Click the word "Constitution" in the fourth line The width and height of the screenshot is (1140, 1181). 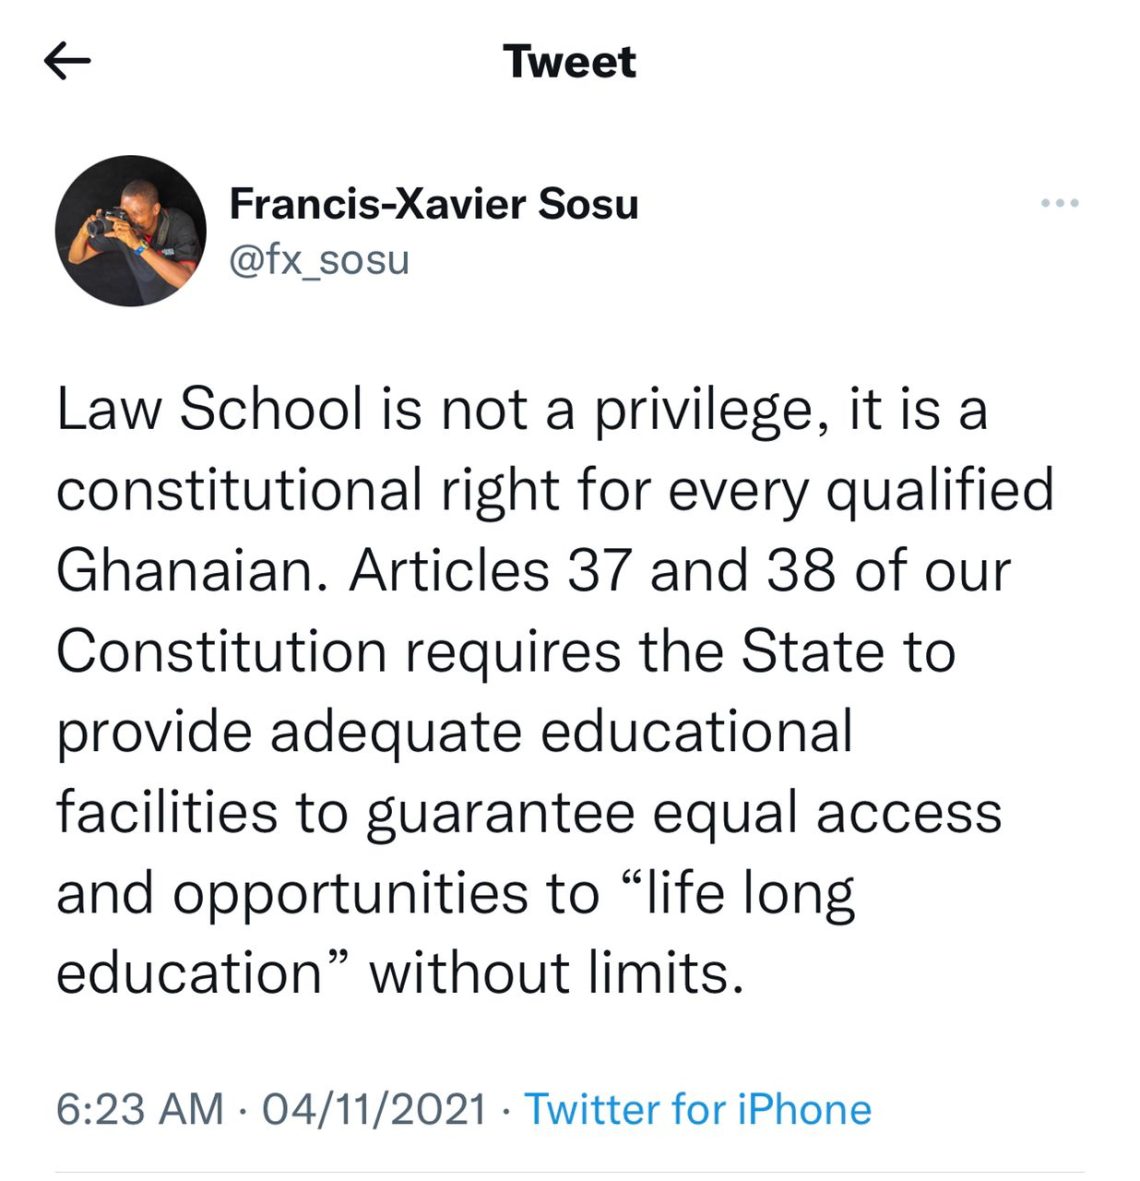pyautogui.click(x=221, y=652)
